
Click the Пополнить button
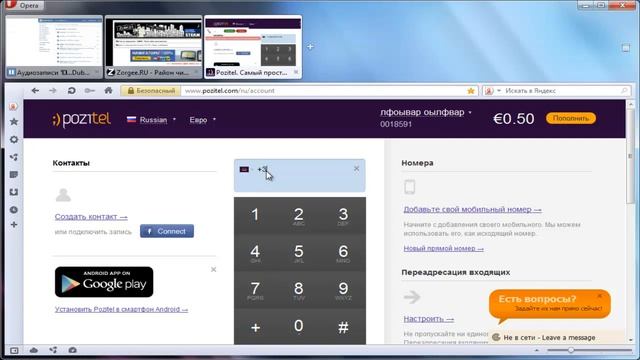(x=571, y=118)
